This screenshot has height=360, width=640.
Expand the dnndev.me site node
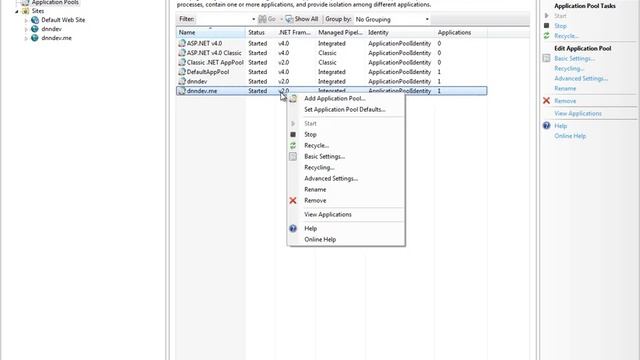click(x=26, y=38)
